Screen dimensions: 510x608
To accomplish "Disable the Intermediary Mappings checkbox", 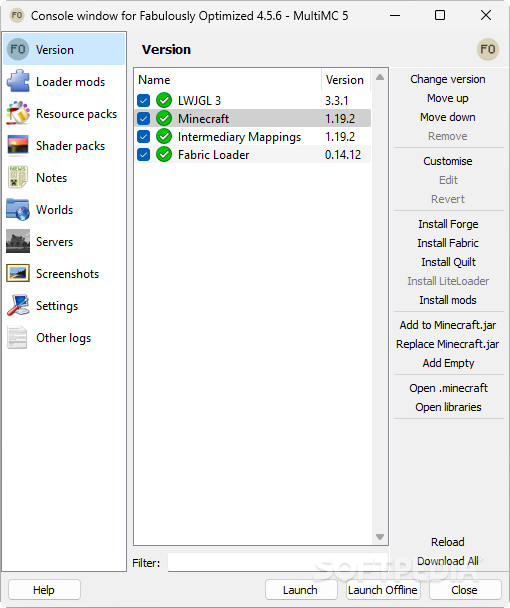I will pyautogui.click(x=143, y=136).
